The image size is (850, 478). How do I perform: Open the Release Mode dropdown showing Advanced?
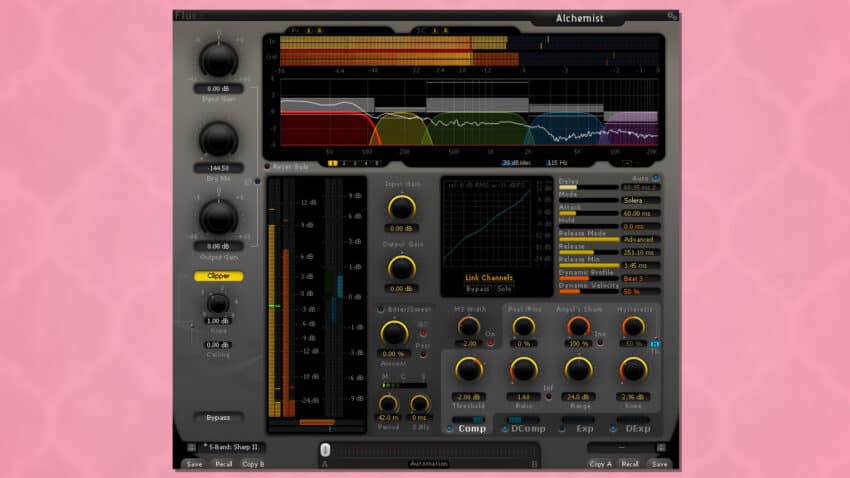(641, 239)
